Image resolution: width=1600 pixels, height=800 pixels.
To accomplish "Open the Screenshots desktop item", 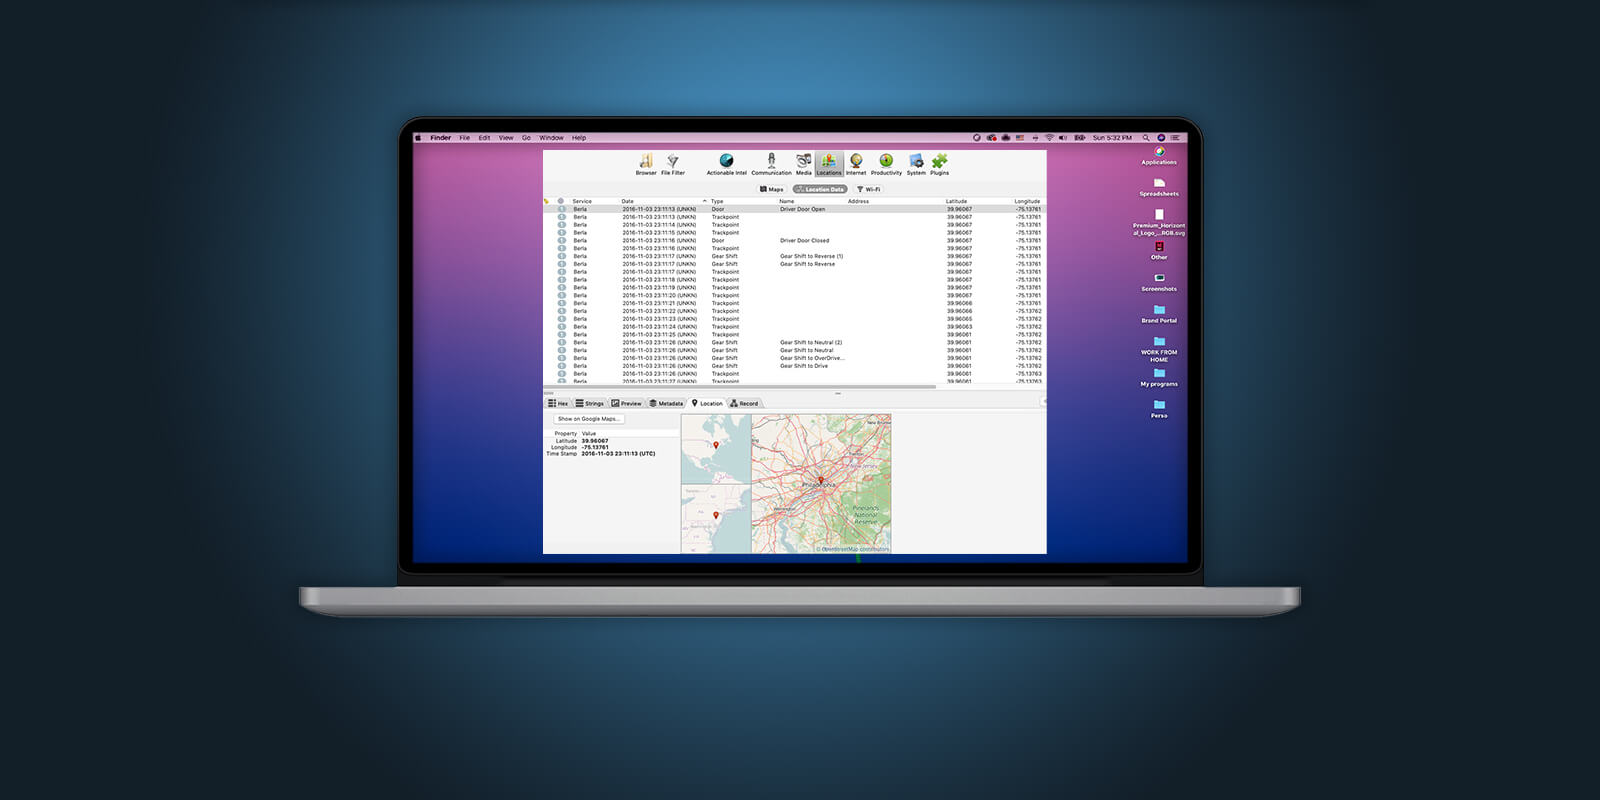I will [x=1159, y=282].
